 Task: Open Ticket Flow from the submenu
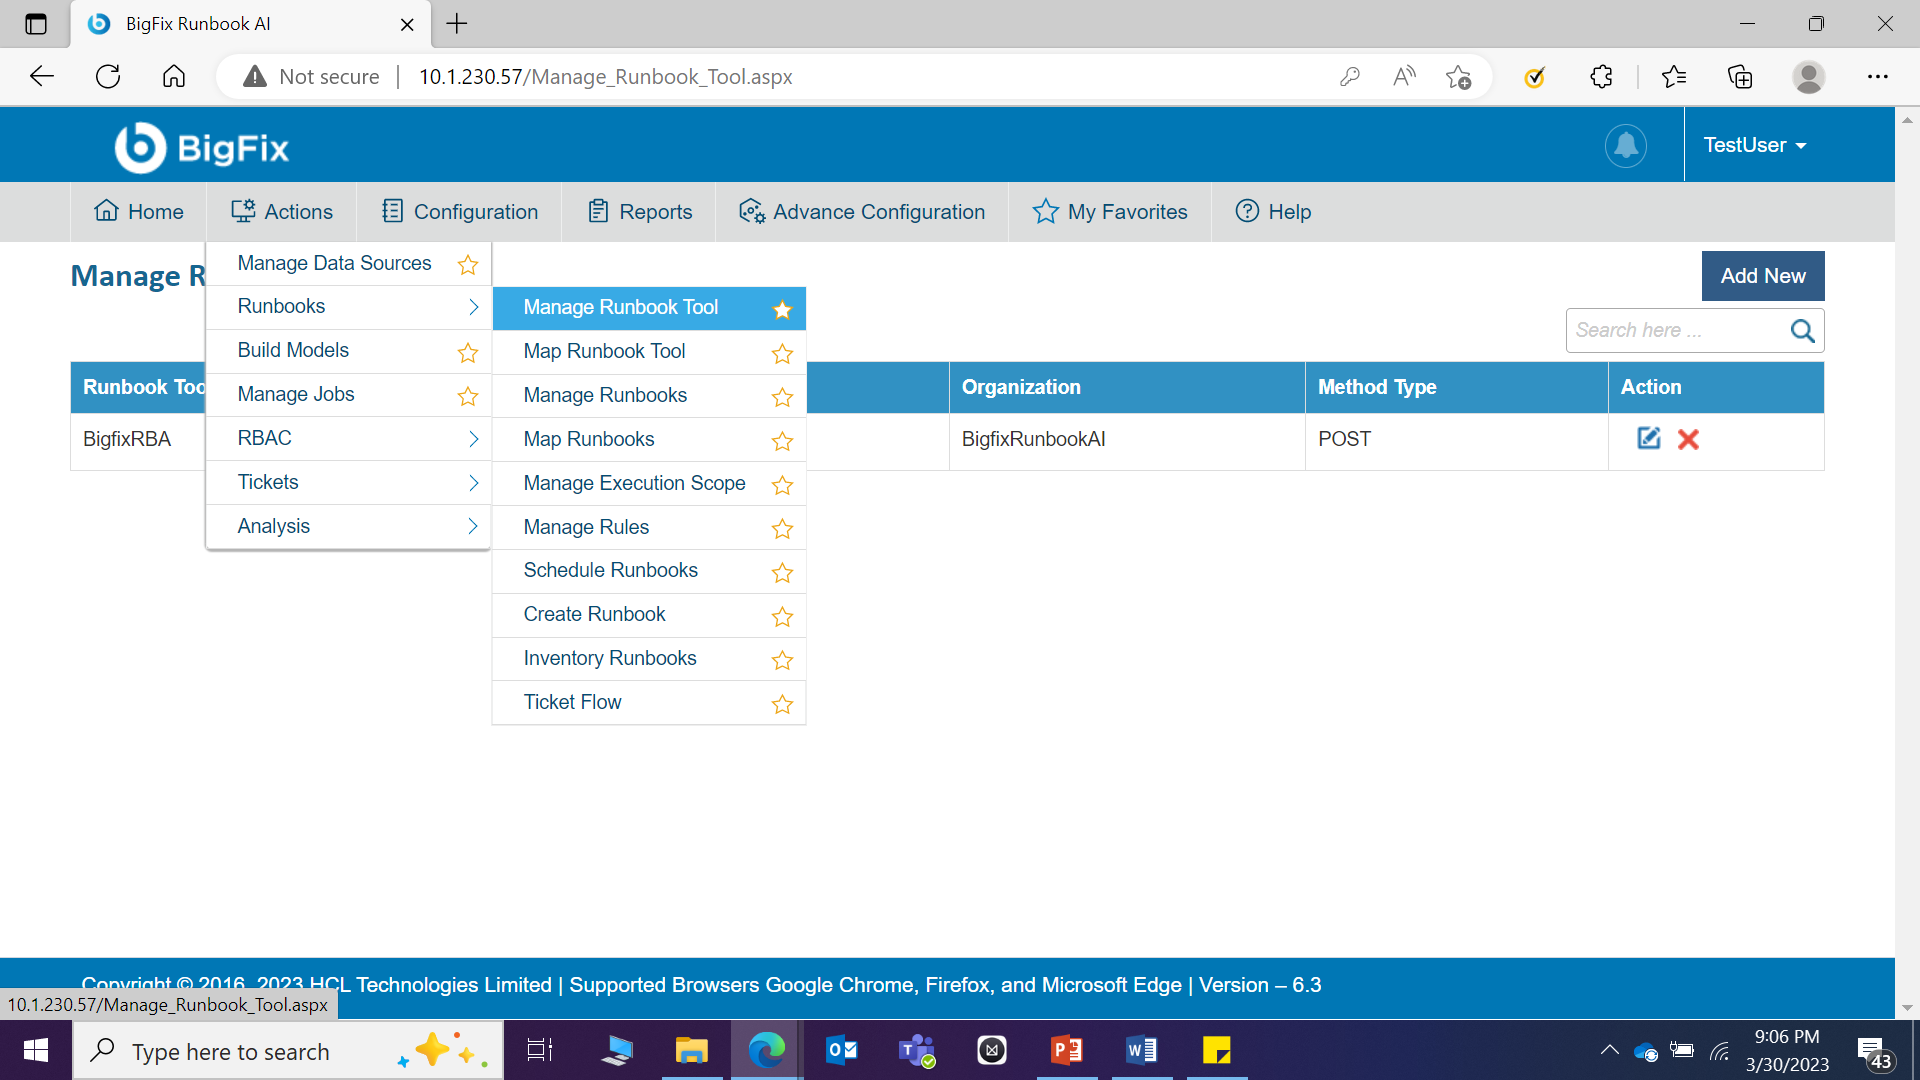[x=572, y=702]
